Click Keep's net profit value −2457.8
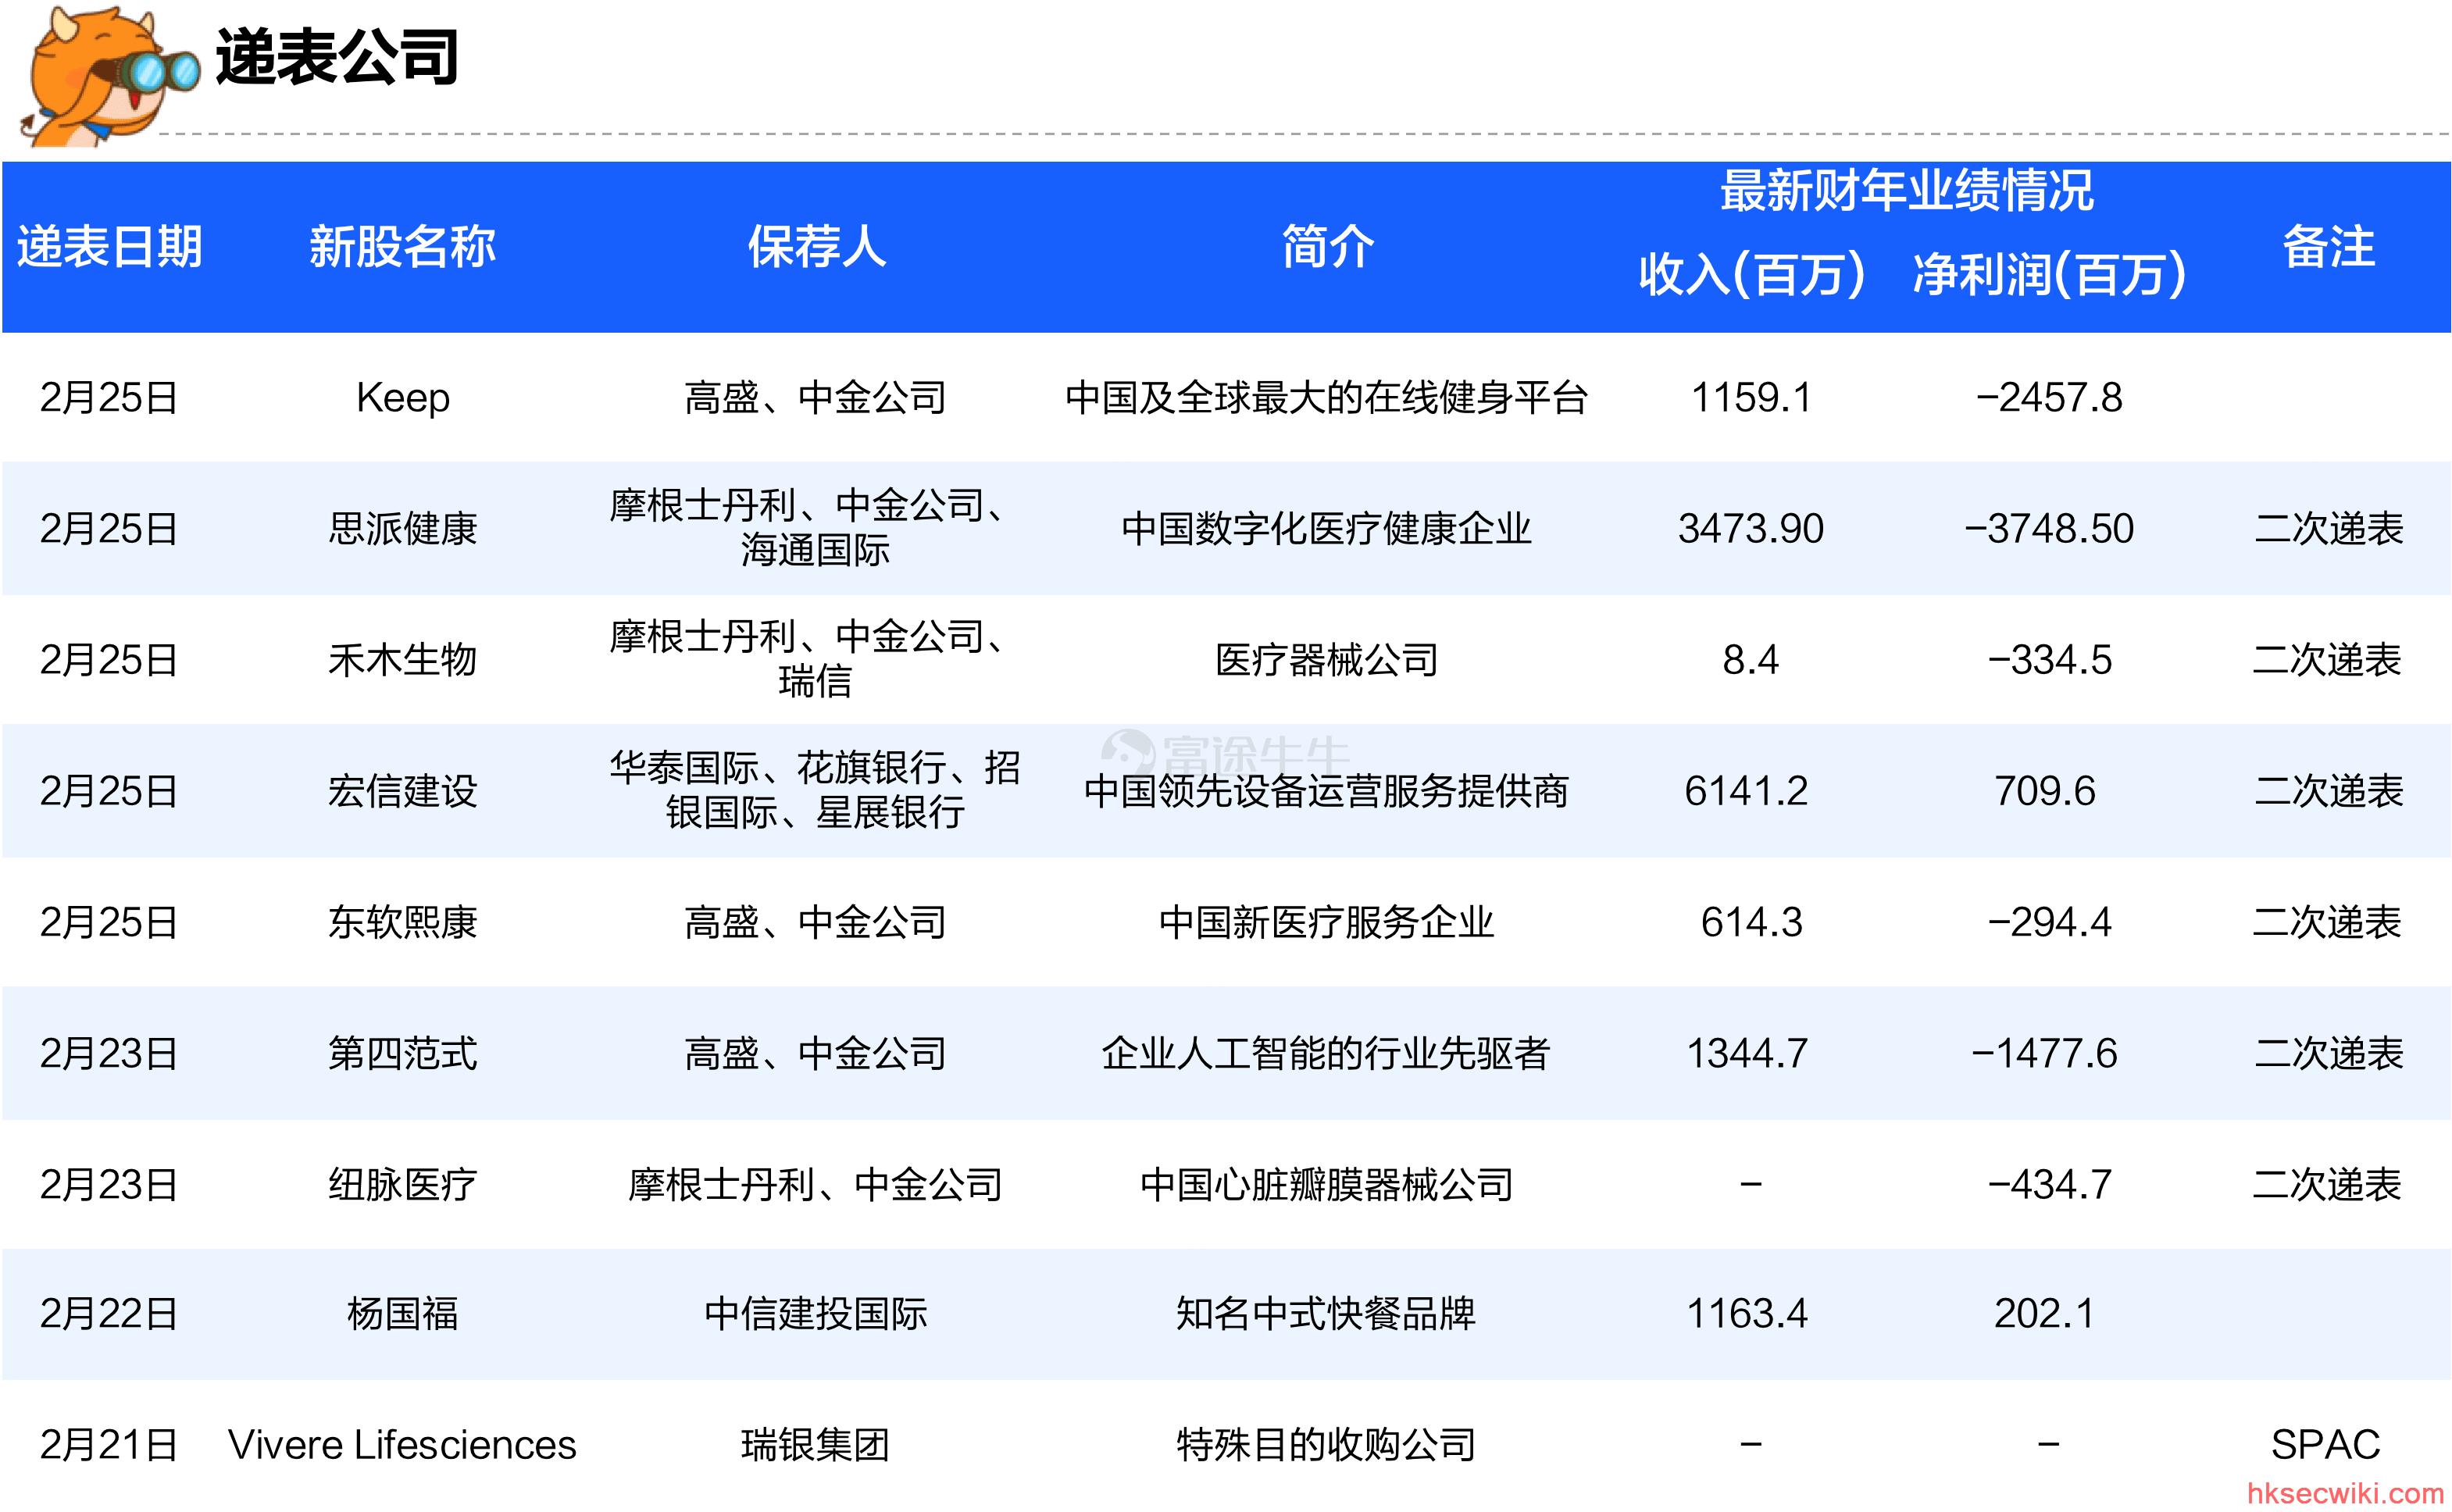The height and width of the screenshot is (1512, 2452). point(2049,398)
